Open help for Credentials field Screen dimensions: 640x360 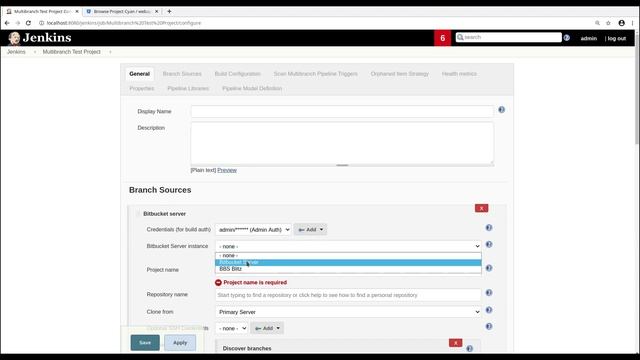pos(489,228)
